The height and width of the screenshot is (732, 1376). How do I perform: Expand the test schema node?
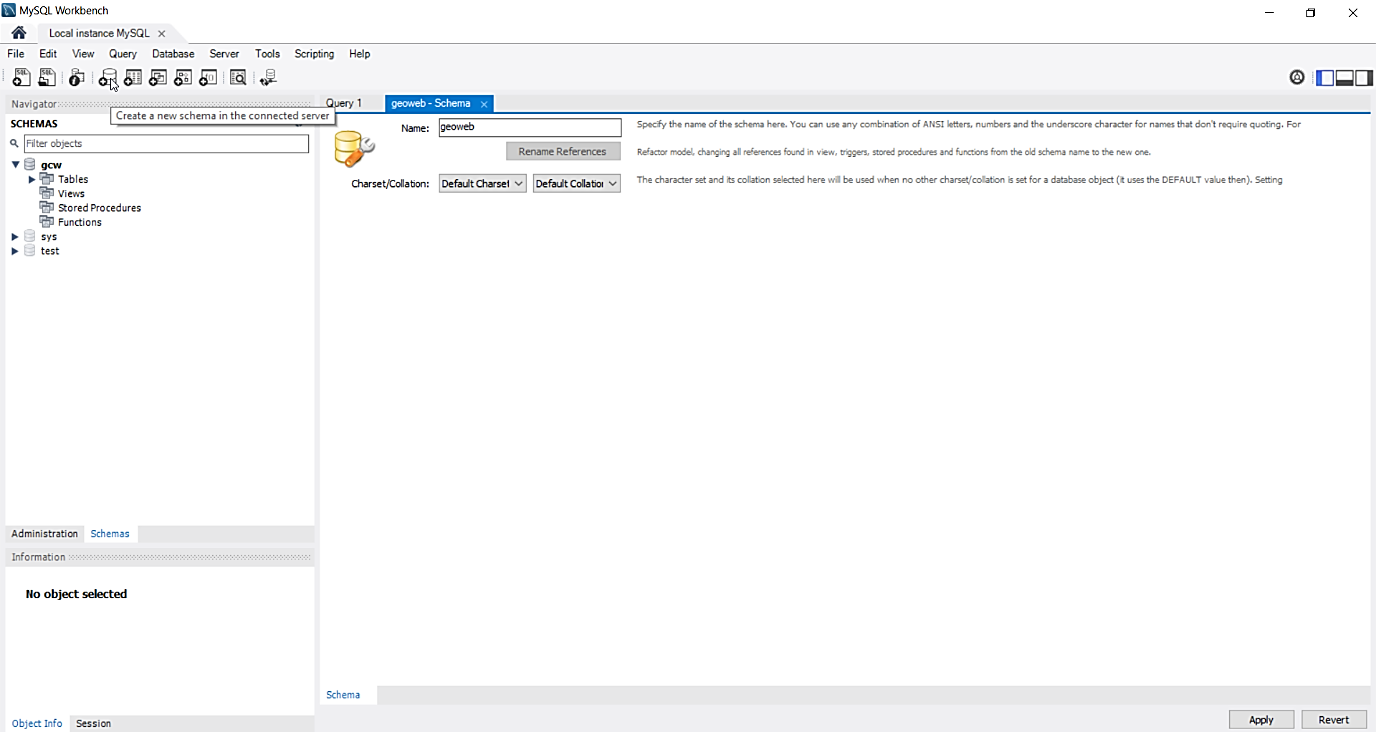15,251
